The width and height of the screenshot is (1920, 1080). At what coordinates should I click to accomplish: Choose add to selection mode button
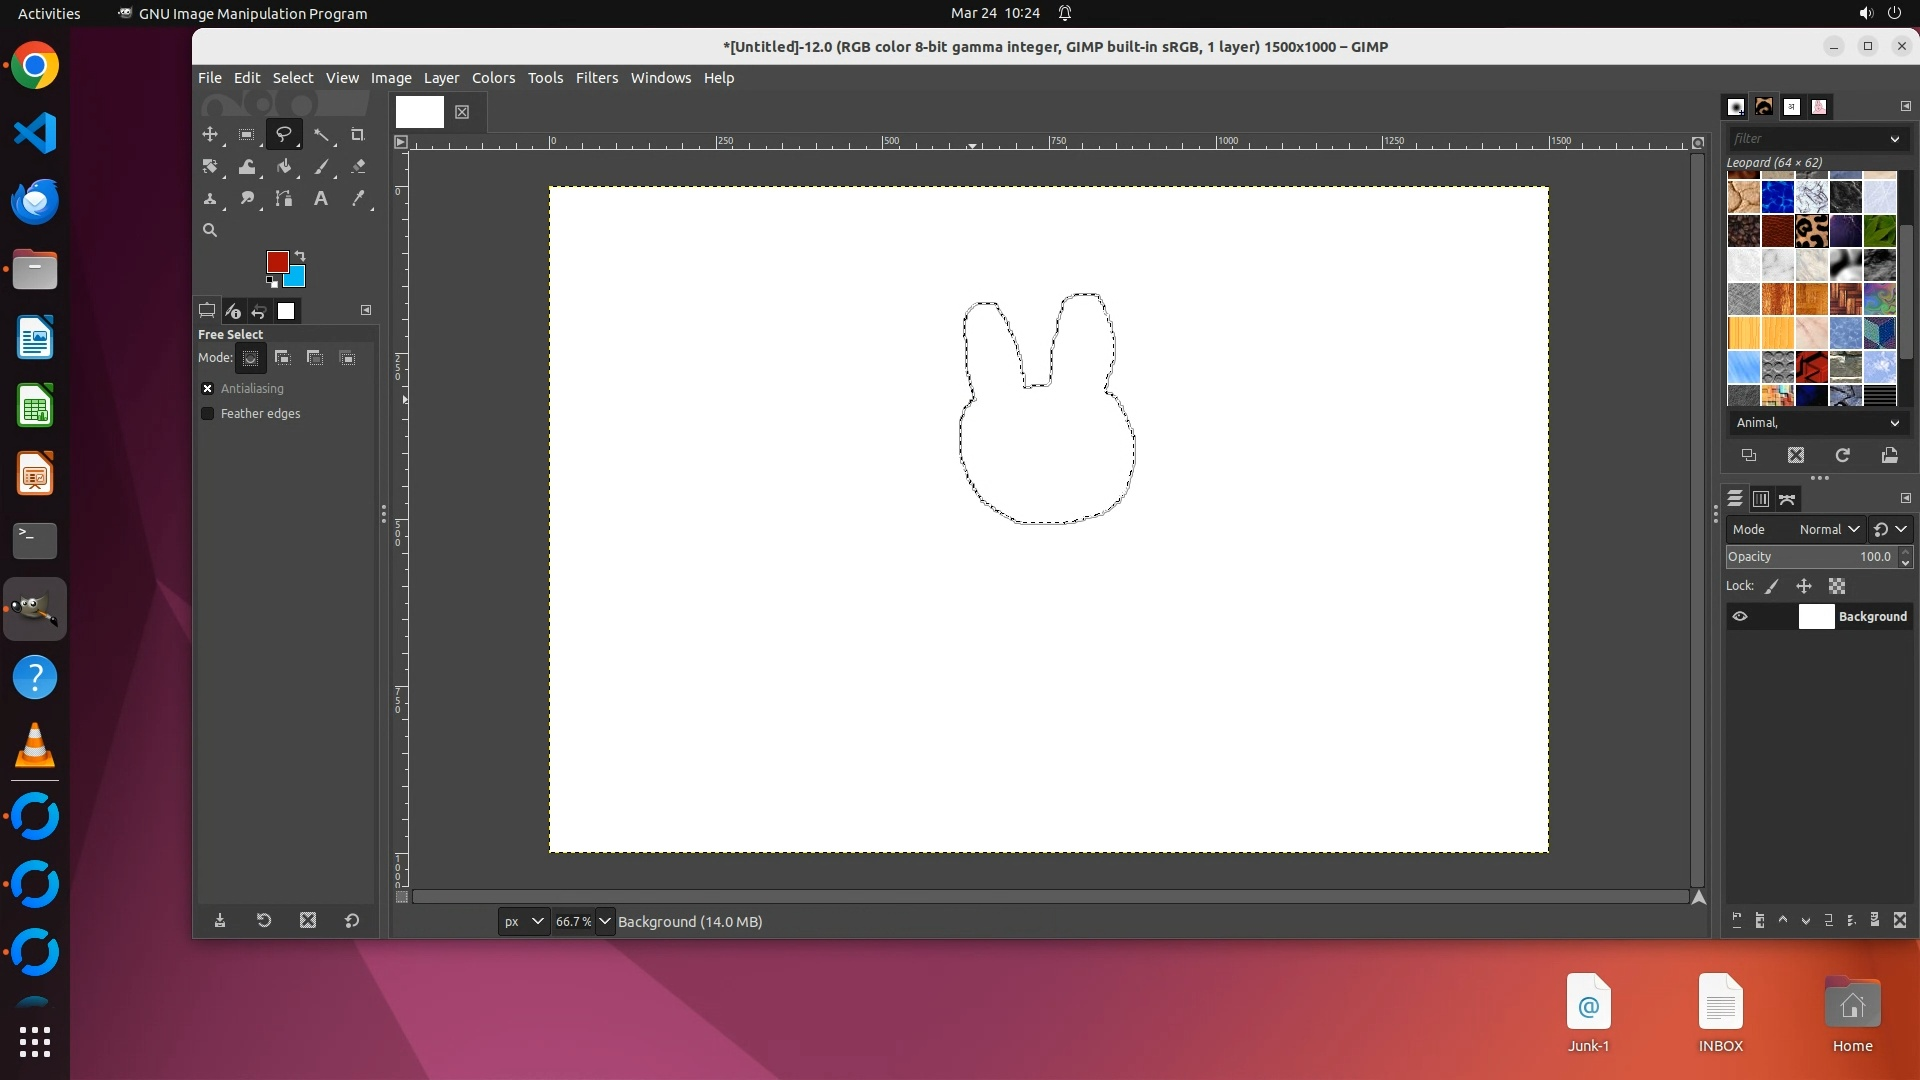pyautogui.click(x=283, y=358)
